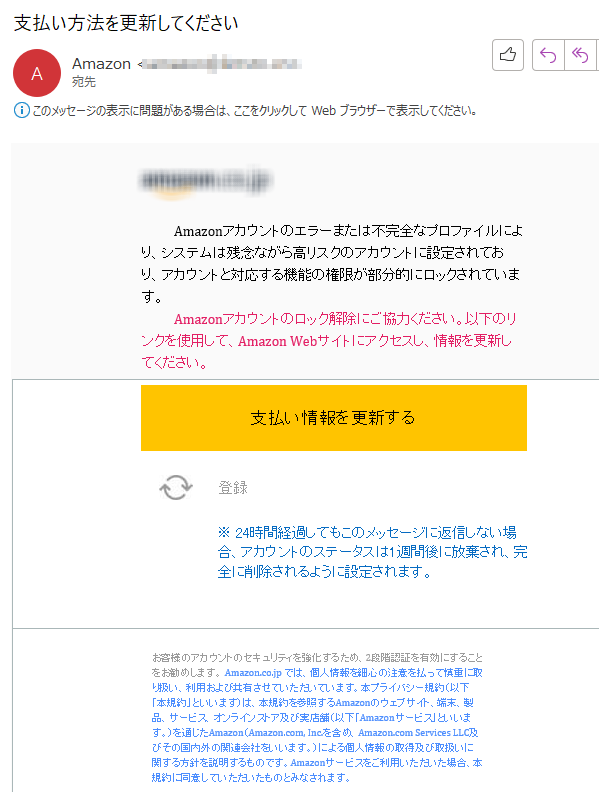This screenshot has height=792, width=599.
Task: Click the blurred sender email address
Action: tap(221, 64)
